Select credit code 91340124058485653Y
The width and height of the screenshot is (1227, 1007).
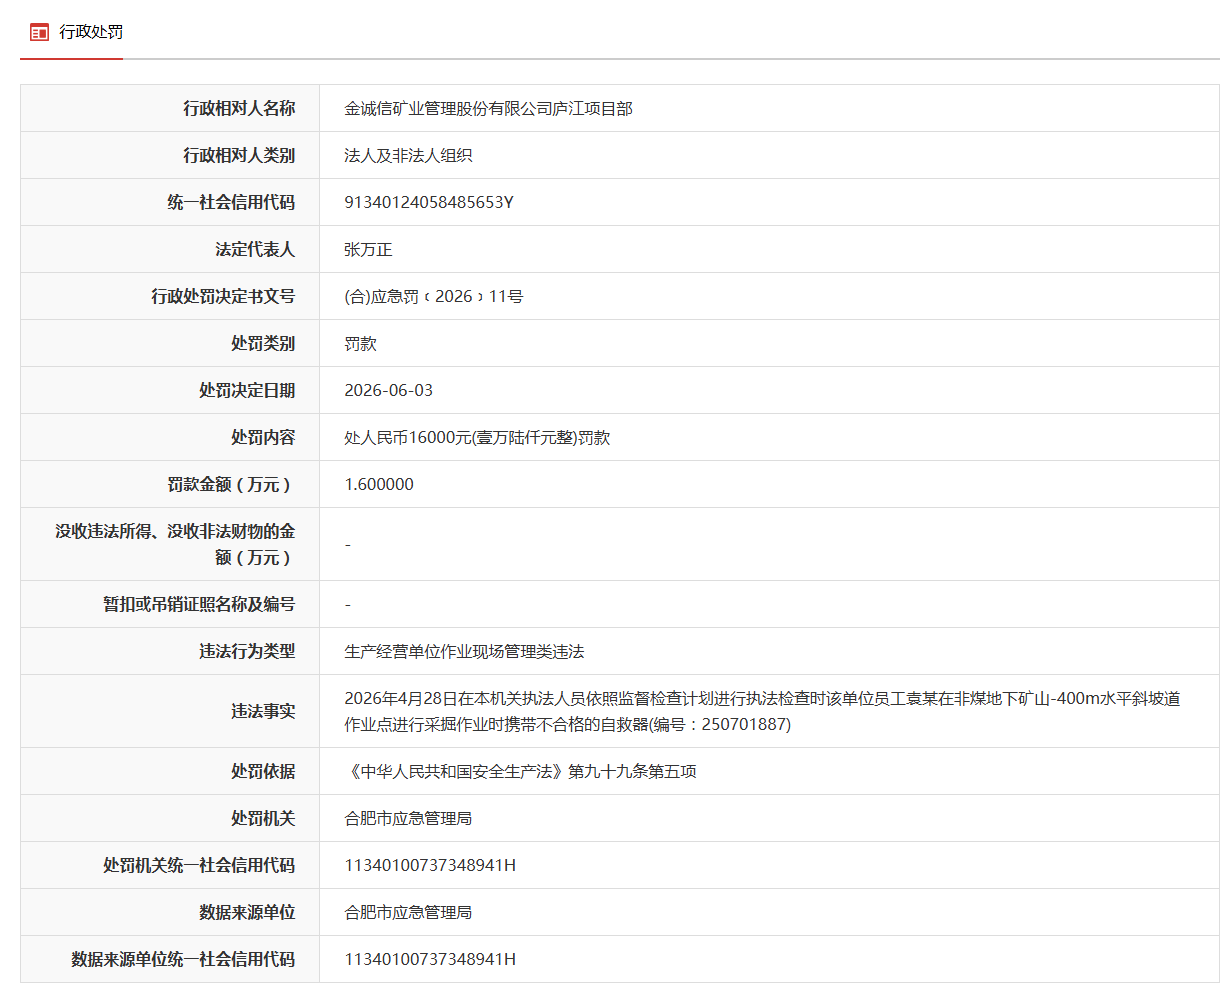coord(429,202)
